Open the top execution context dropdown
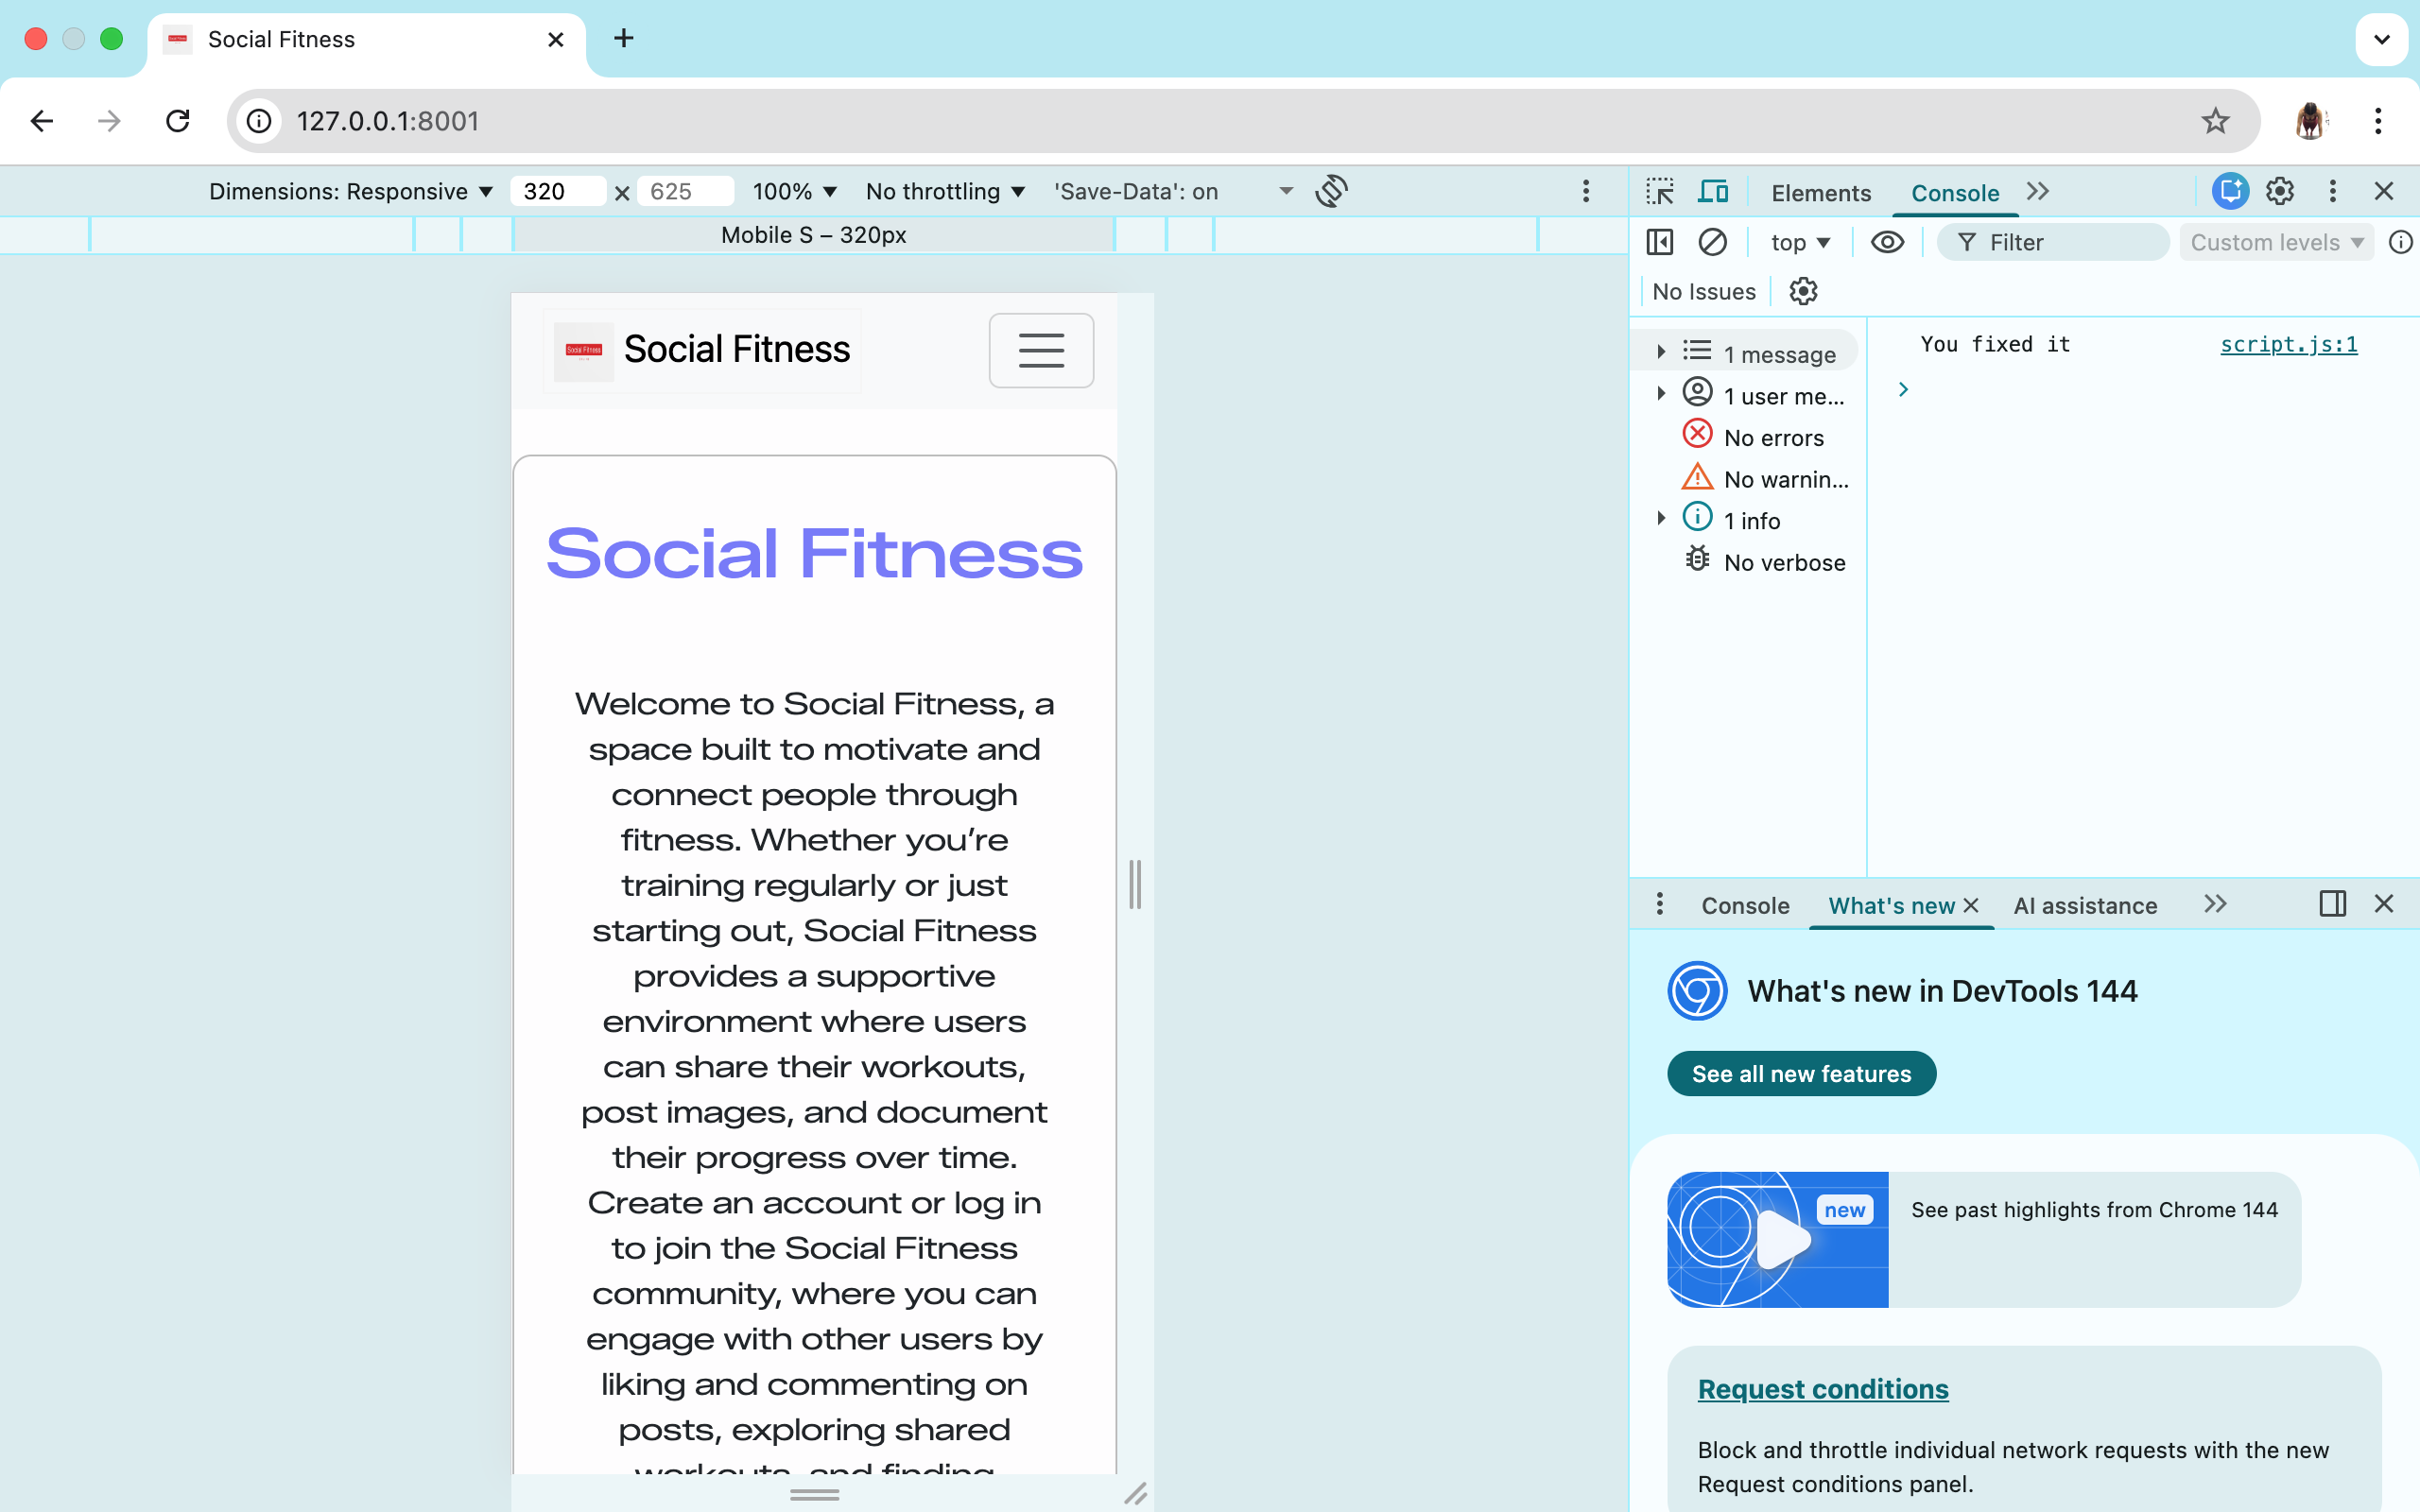The width and height of the screenshot is (2420, 1512). tap(1800, 241)
